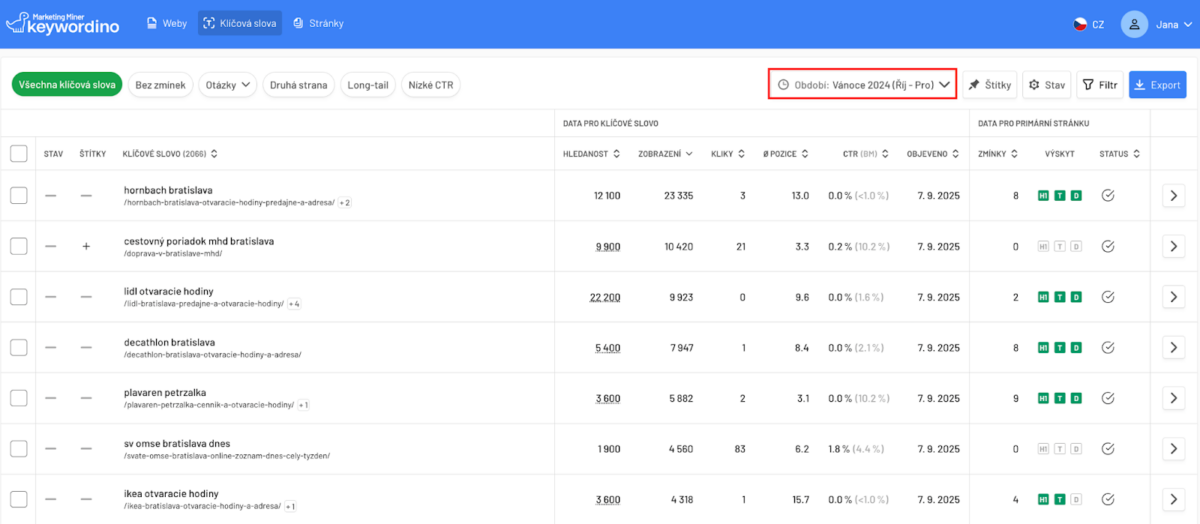Viewport: 1200px width, 524px height.
Task: Go to the Stránky tab
Action: (x=318, y=23)
